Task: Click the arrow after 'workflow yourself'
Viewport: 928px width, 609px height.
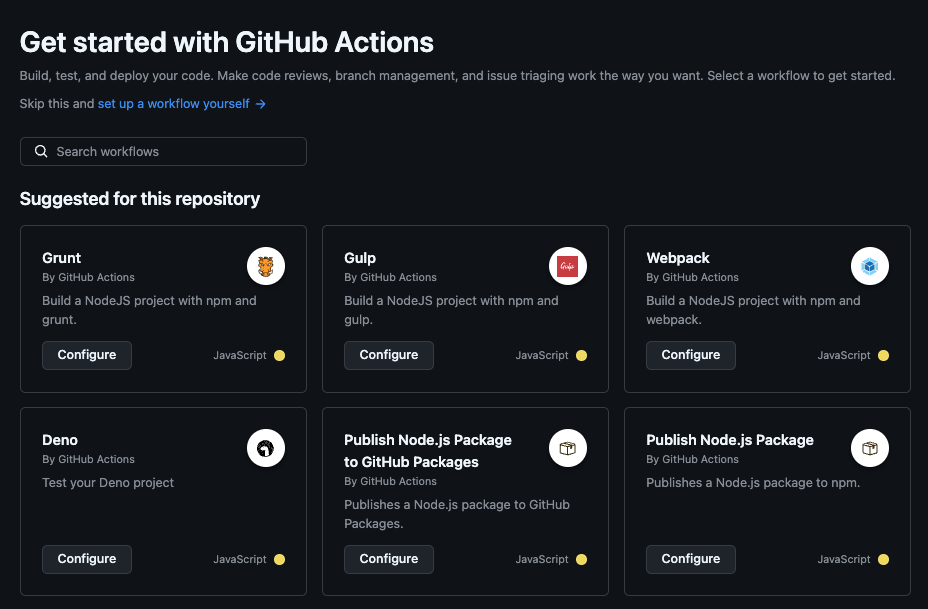Action: [260, 104]
